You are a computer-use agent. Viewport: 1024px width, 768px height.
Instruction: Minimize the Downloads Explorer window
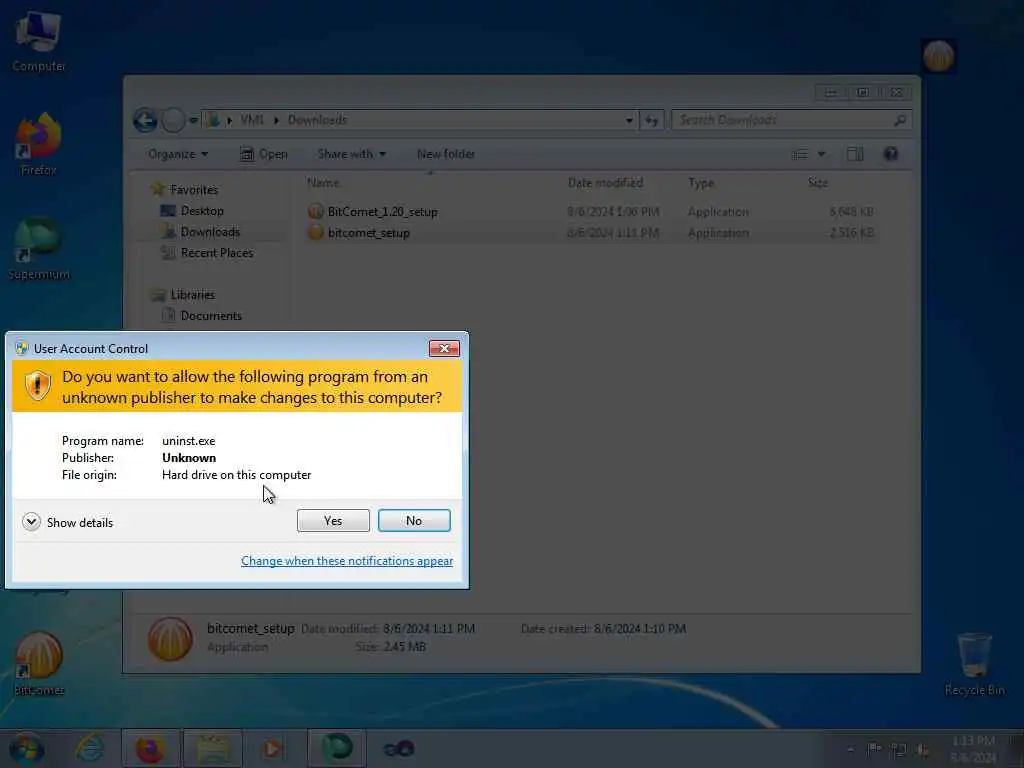(831, 93)
